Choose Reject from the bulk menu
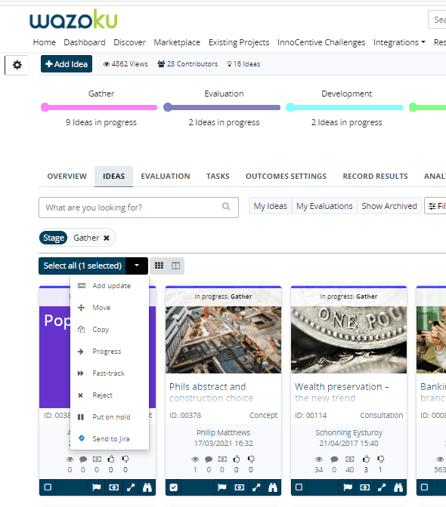Screen dimensions: 446x507 click(110, 395)
